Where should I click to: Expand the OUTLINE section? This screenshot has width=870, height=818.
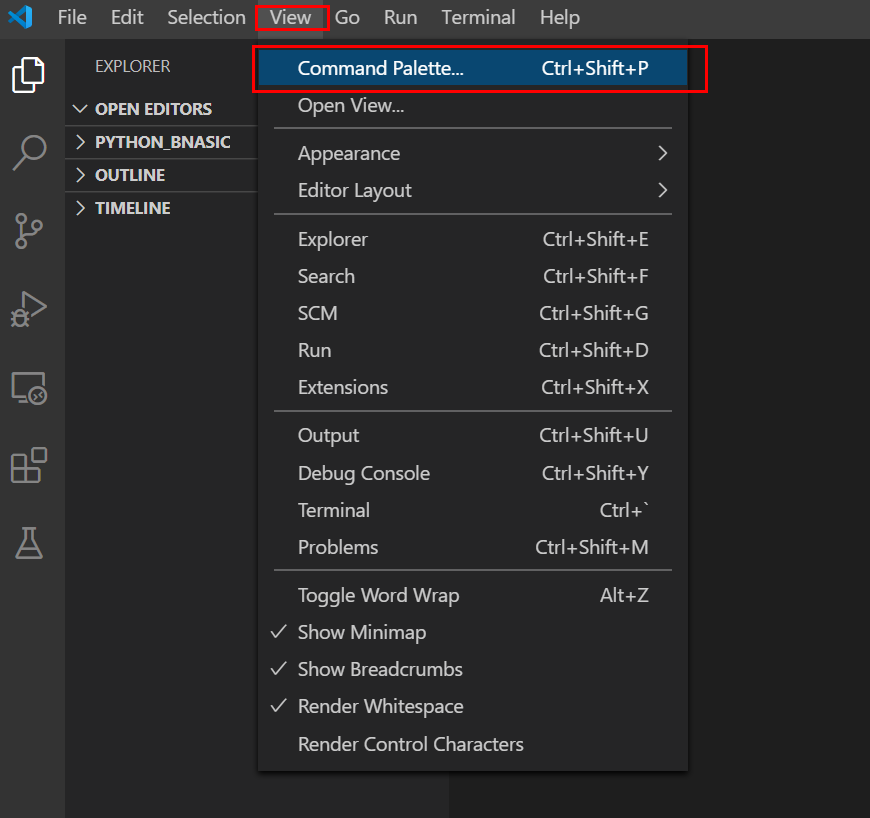(x=130, y=175)
